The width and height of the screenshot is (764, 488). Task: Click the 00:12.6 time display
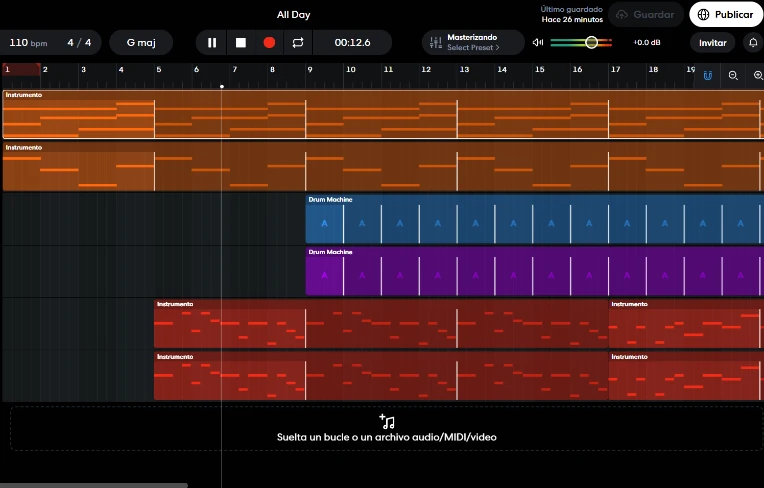point(352,43)
